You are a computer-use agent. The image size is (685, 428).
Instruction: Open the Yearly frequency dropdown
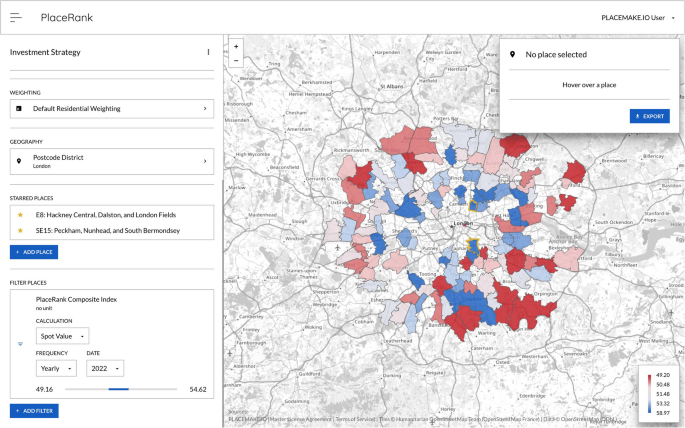point(55,368)
